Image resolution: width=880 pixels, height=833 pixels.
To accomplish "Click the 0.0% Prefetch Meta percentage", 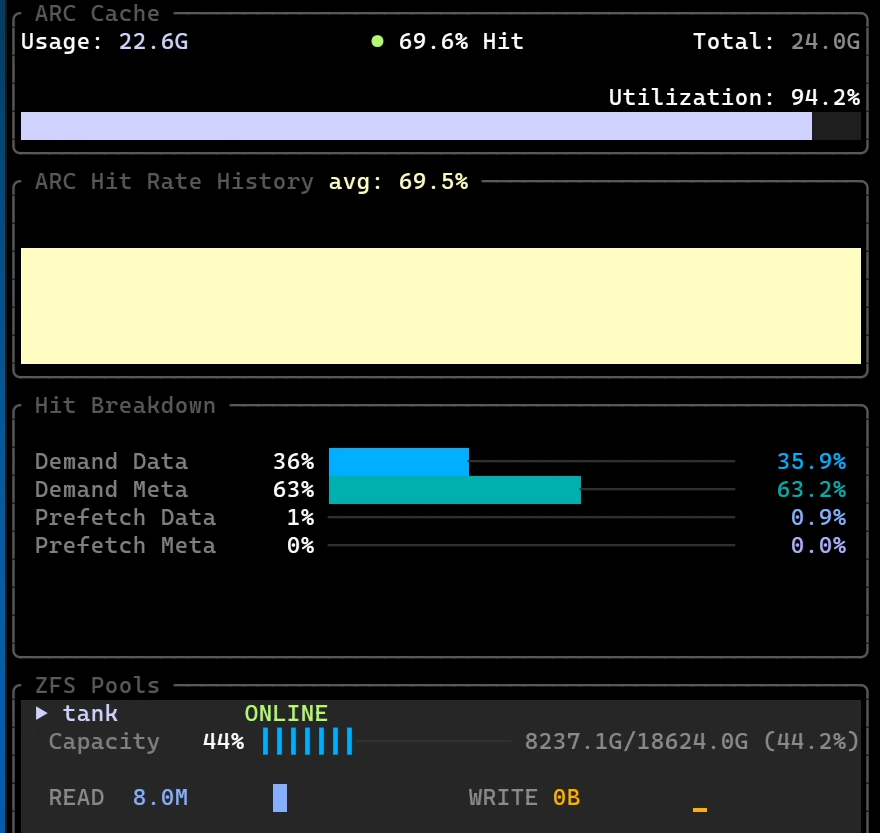I will point(818,546).
